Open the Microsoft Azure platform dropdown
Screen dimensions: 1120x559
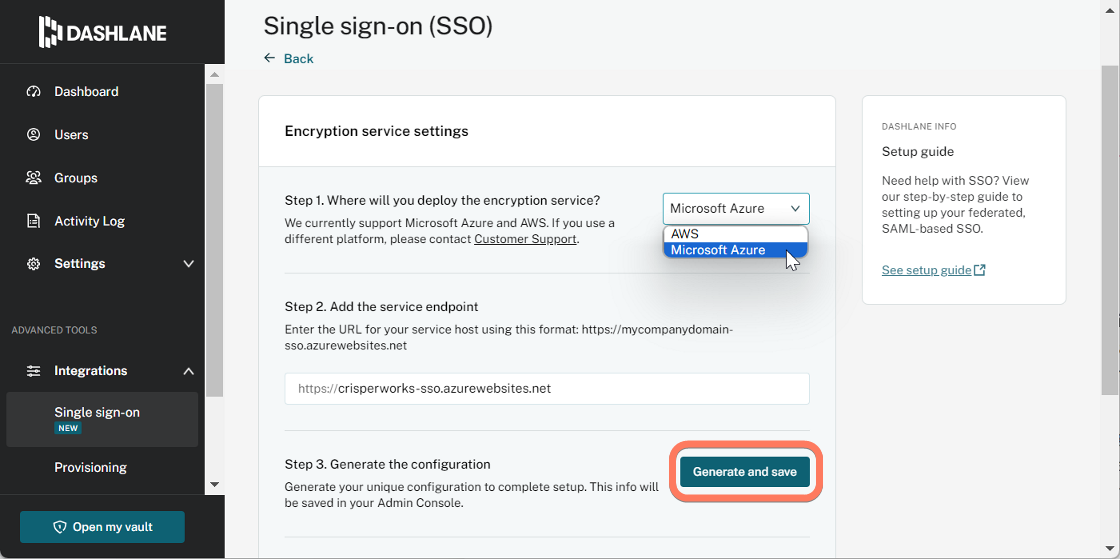click(x=736, y=208)
